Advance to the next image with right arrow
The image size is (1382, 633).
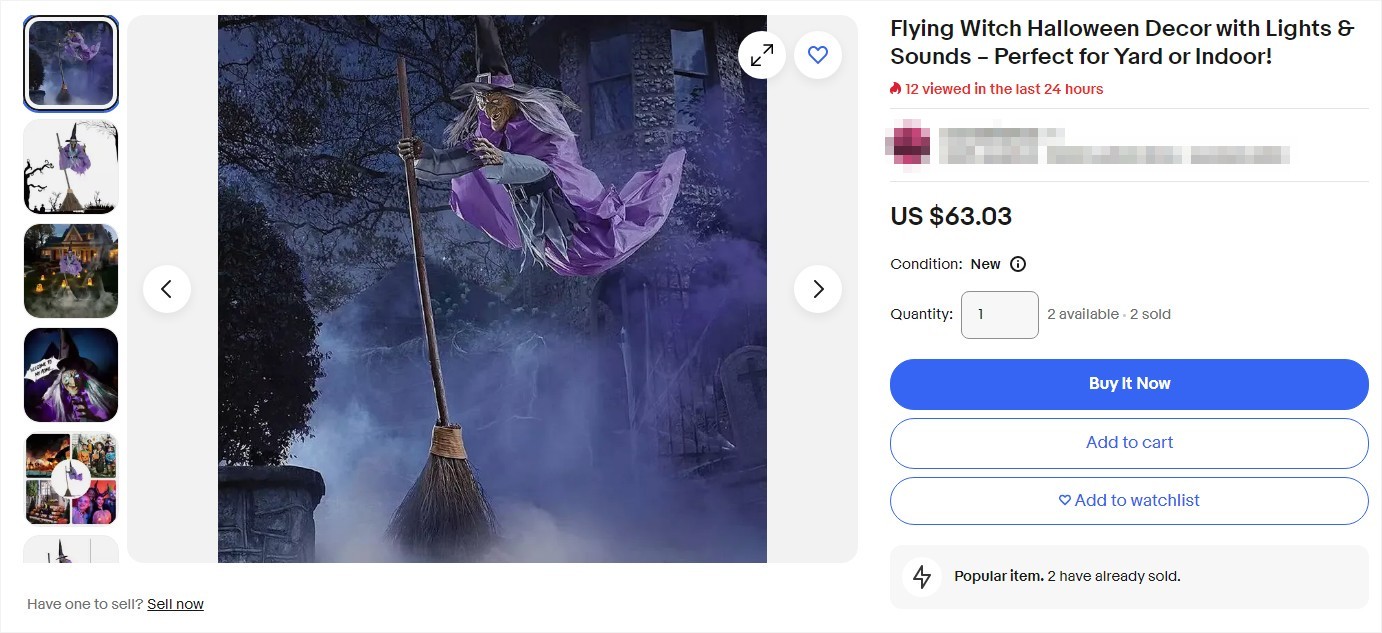tap(818, 289)
